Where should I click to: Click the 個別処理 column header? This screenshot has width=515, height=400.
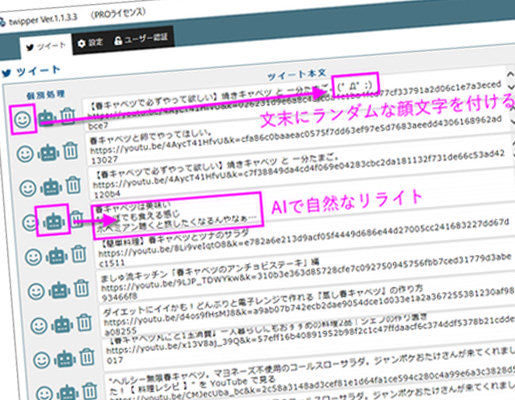45,95
